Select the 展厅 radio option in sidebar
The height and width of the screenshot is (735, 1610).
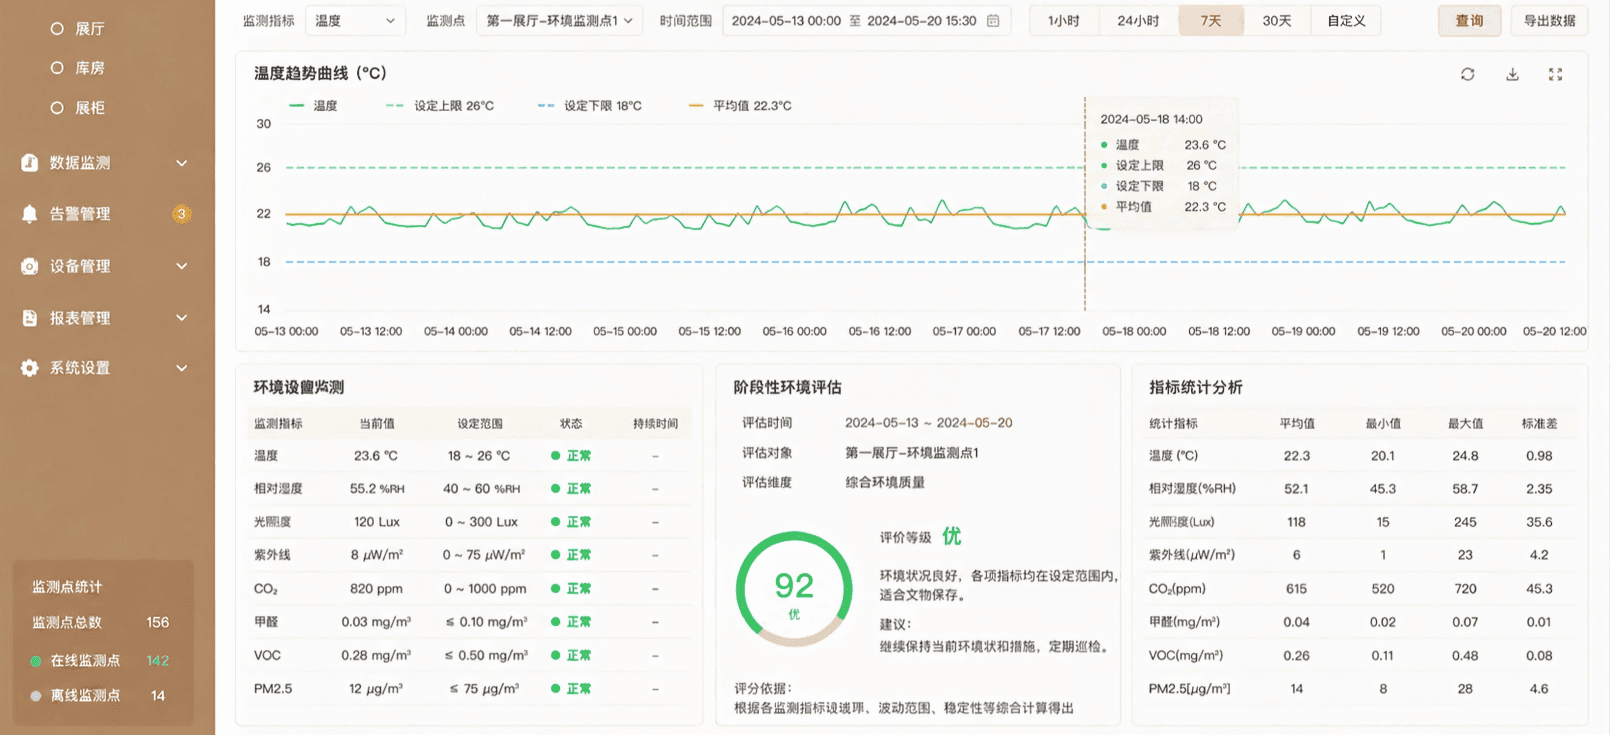pos(57,29)
